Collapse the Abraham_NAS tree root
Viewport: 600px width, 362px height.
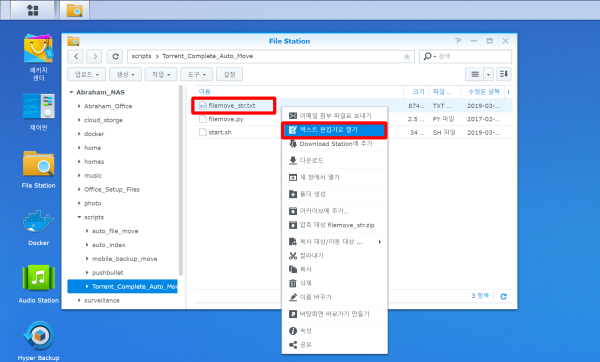pos(71,92)
